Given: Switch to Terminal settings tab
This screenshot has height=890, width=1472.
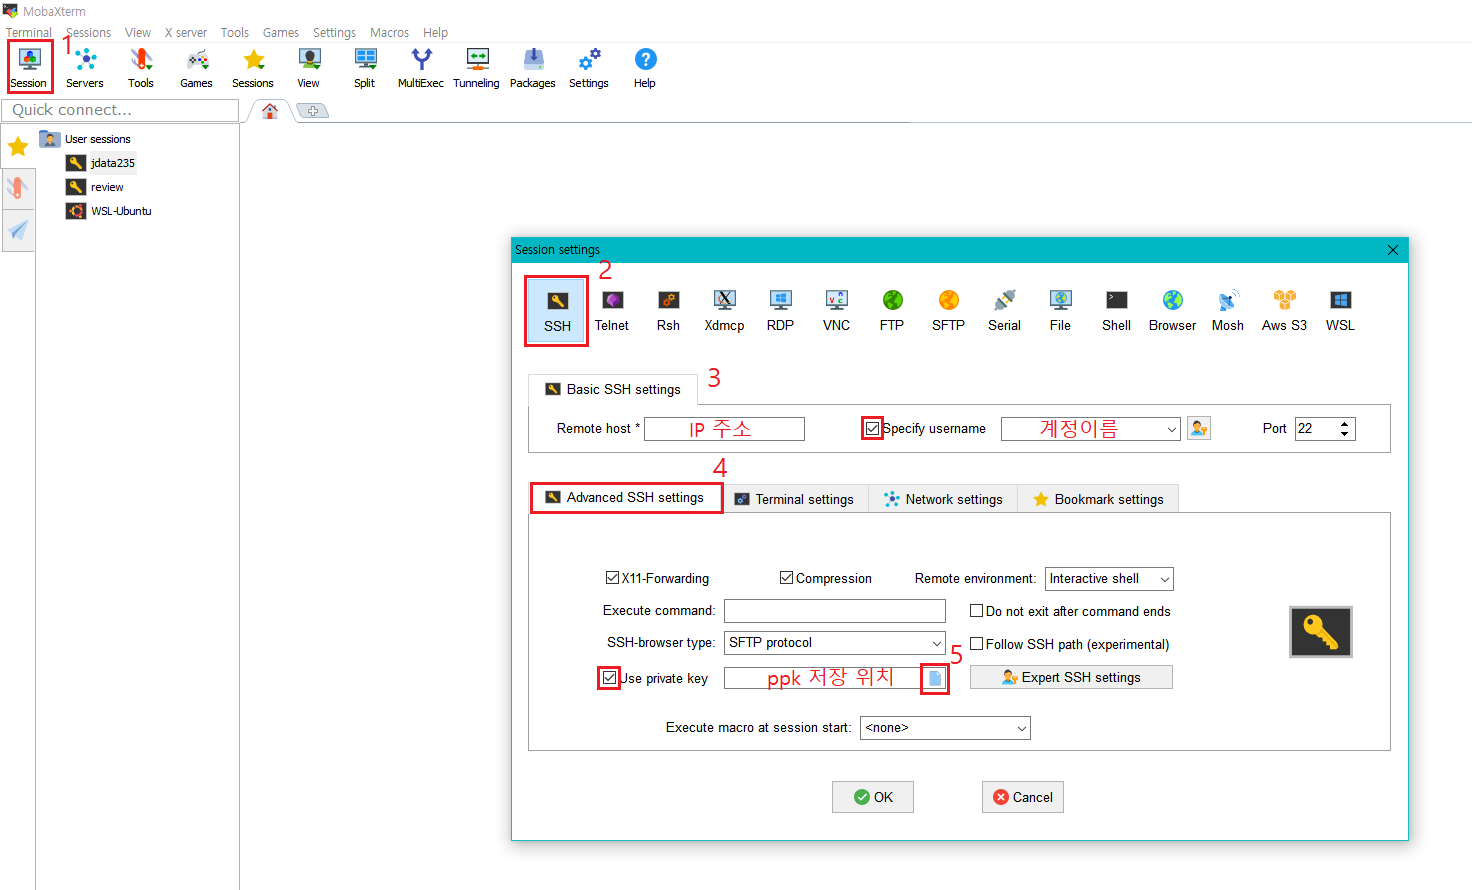Looking at the screenshot, I should coord(795,499).
